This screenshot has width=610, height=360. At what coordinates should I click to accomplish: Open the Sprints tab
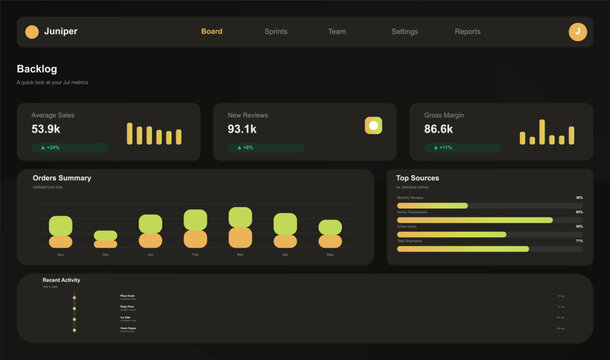[276, 32]
